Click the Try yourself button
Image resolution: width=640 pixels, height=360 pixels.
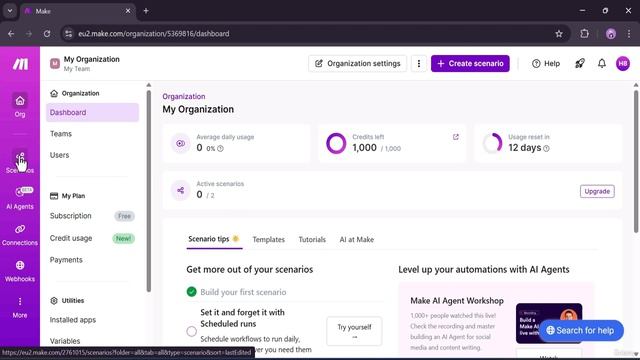pos(354,331)
